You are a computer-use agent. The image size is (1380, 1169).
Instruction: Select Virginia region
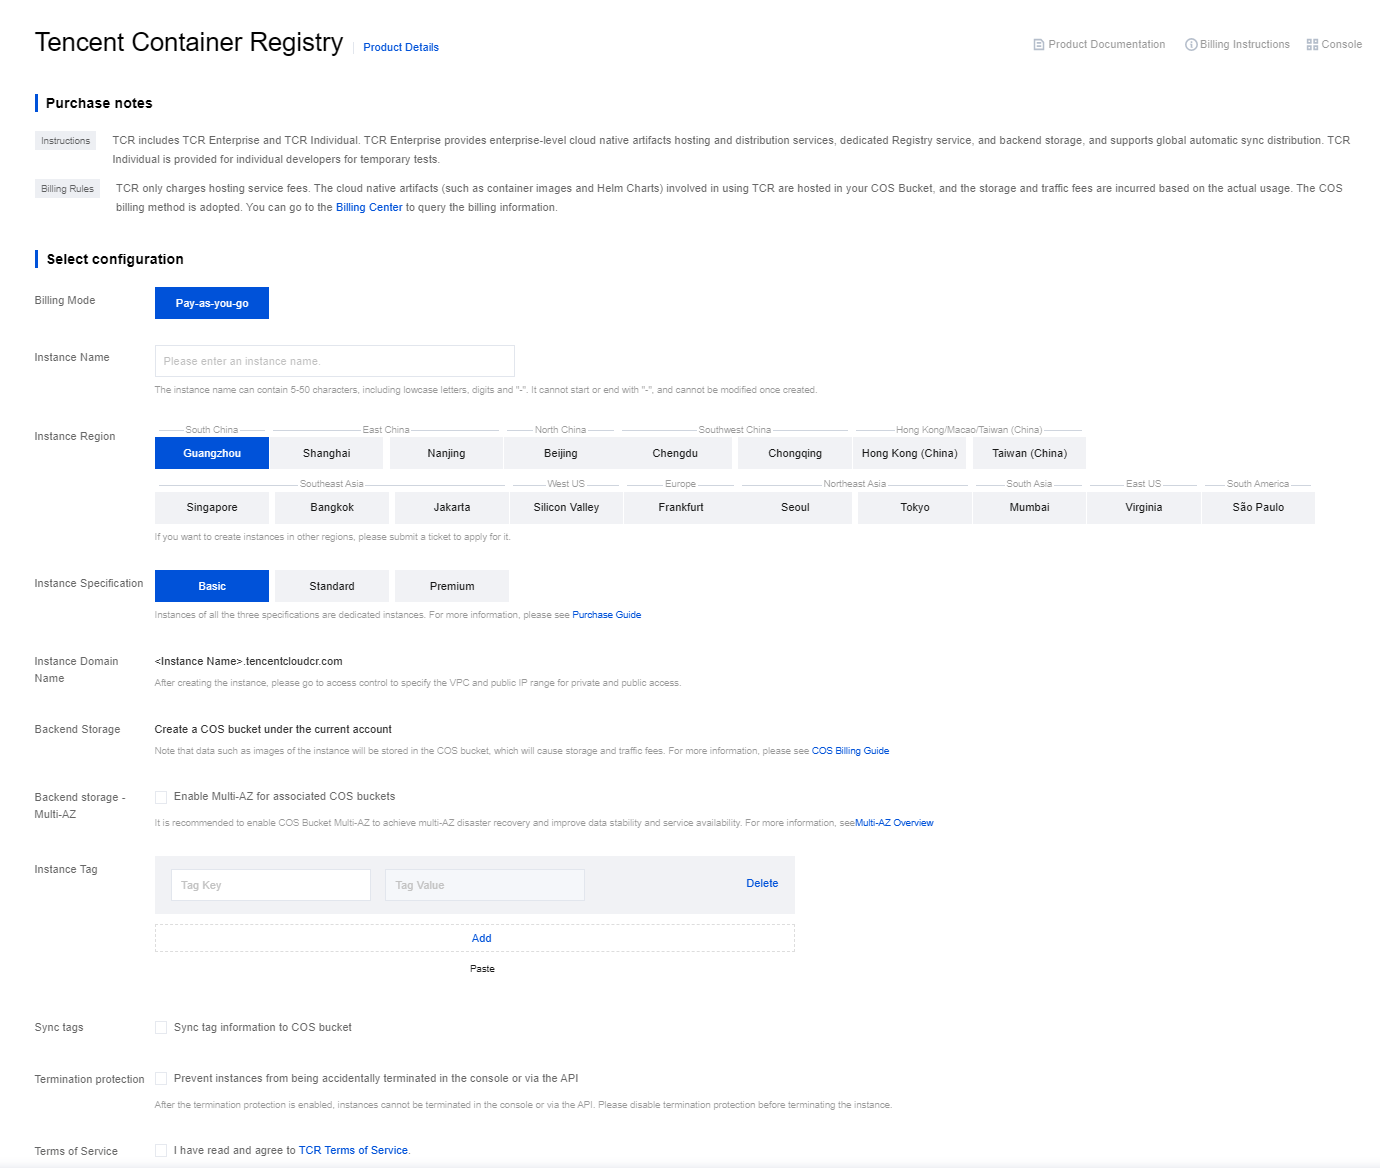click(x=1144, y=507)
